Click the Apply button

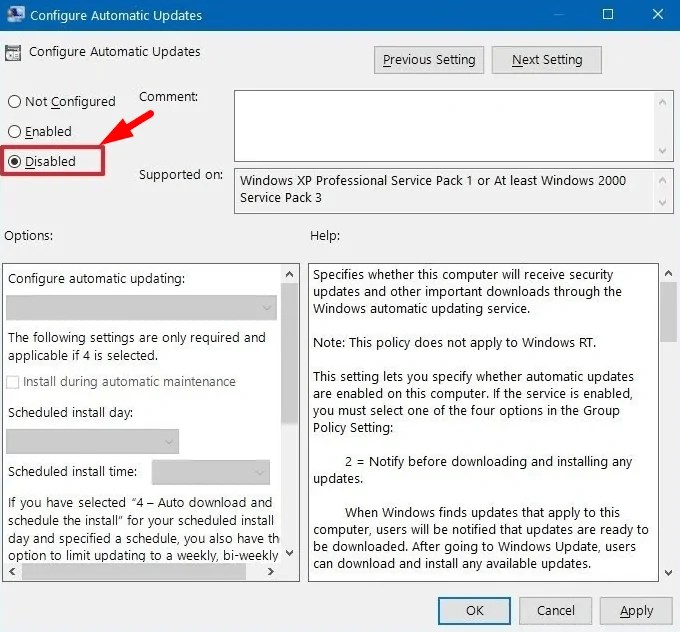[x=636, y=611]
